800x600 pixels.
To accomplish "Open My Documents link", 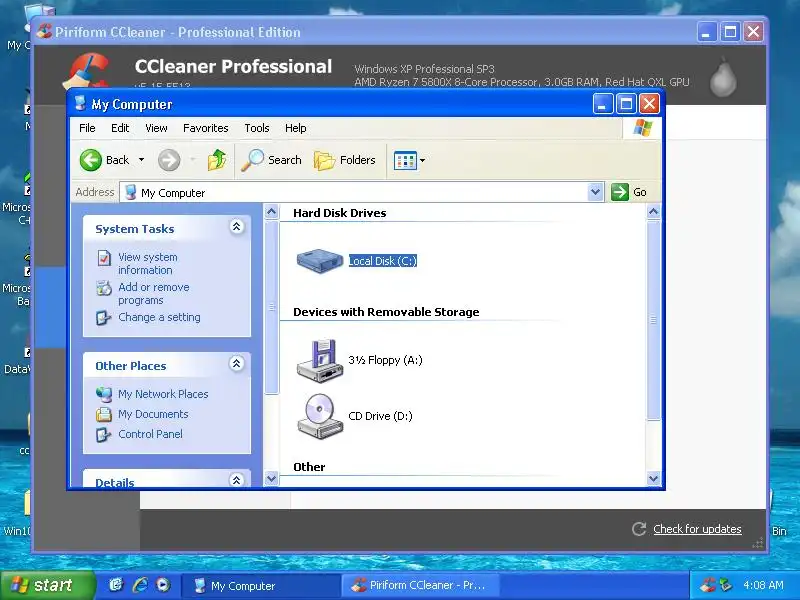I will click(153, 414).
